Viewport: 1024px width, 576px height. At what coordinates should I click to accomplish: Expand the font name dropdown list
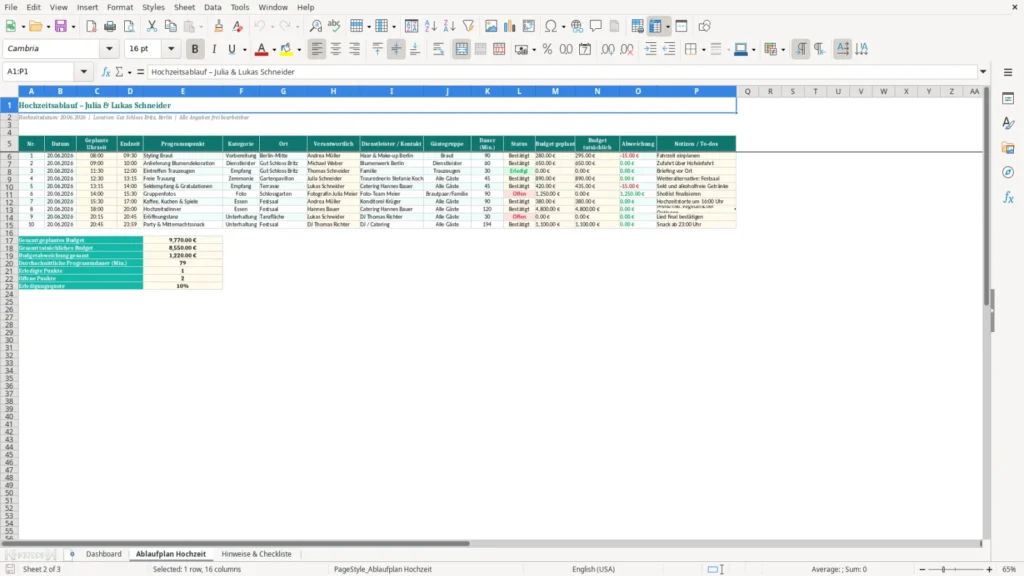click(x=109, y=48)
